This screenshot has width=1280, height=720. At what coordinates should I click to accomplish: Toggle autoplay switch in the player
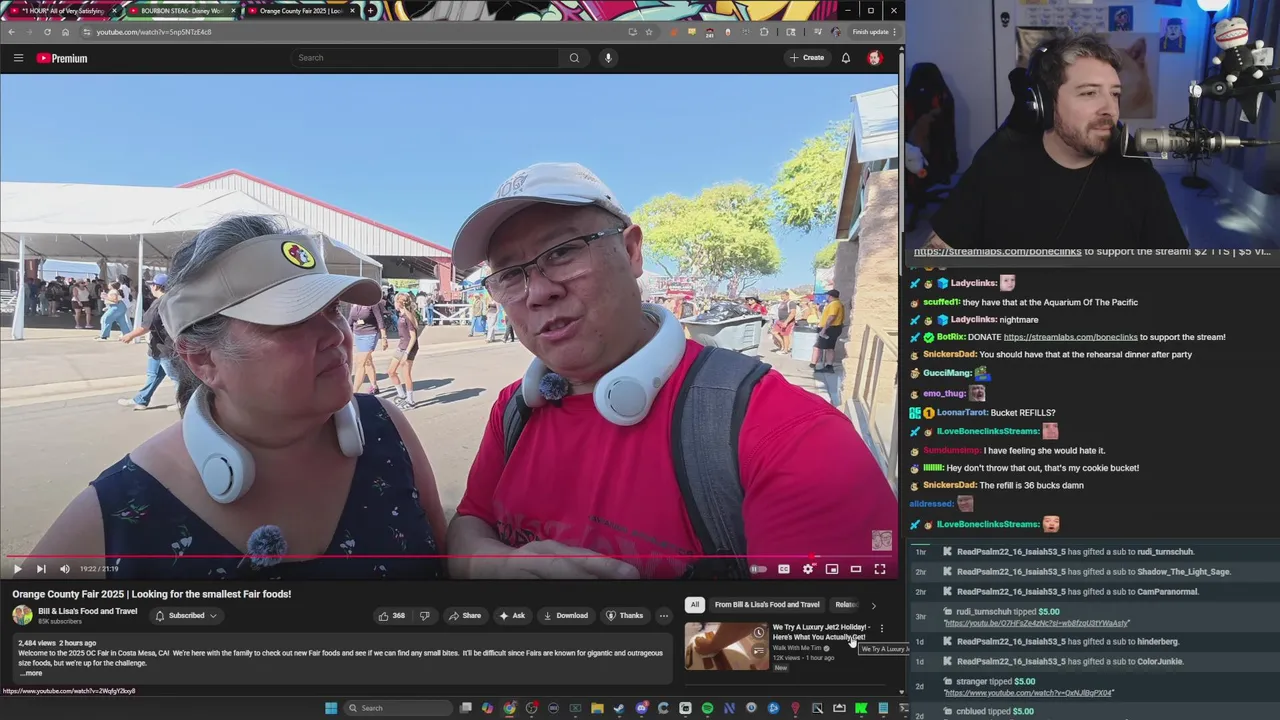tap(759, 569)
